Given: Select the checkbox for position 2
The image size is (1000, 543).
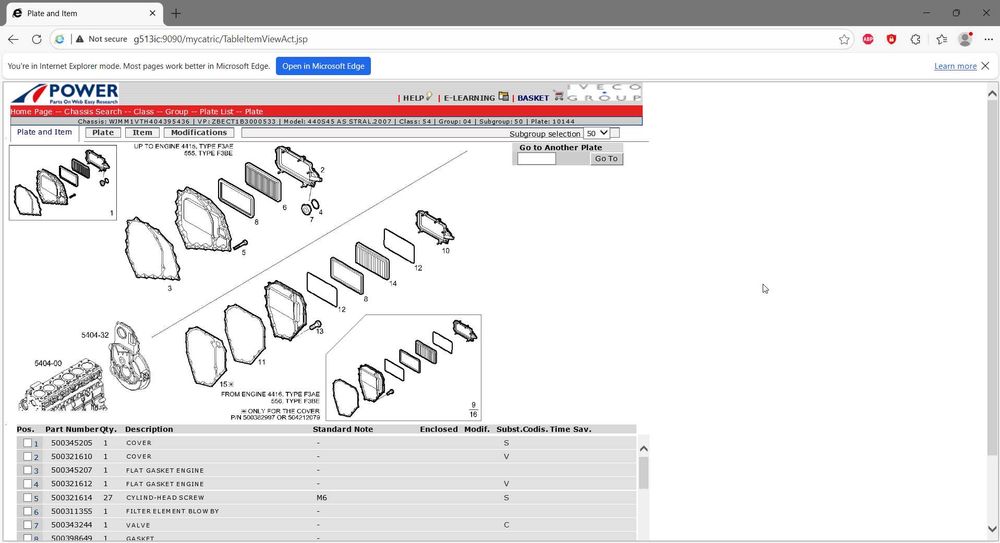Looking at the screenshot, I should [27, 456].
